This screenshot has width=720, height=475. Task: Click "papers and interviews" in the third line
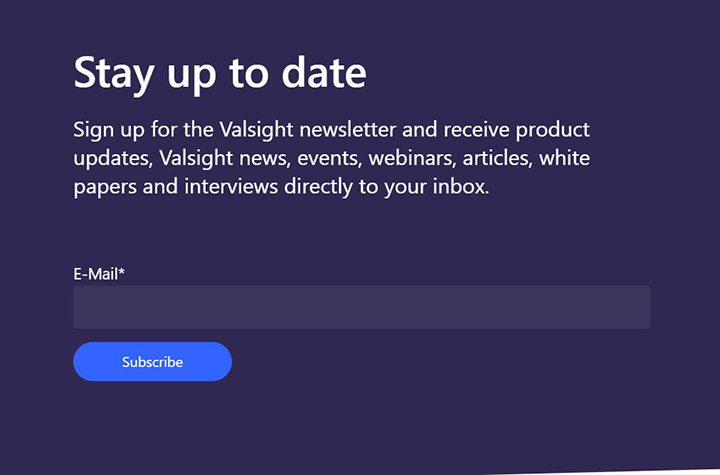click(176, 187)
